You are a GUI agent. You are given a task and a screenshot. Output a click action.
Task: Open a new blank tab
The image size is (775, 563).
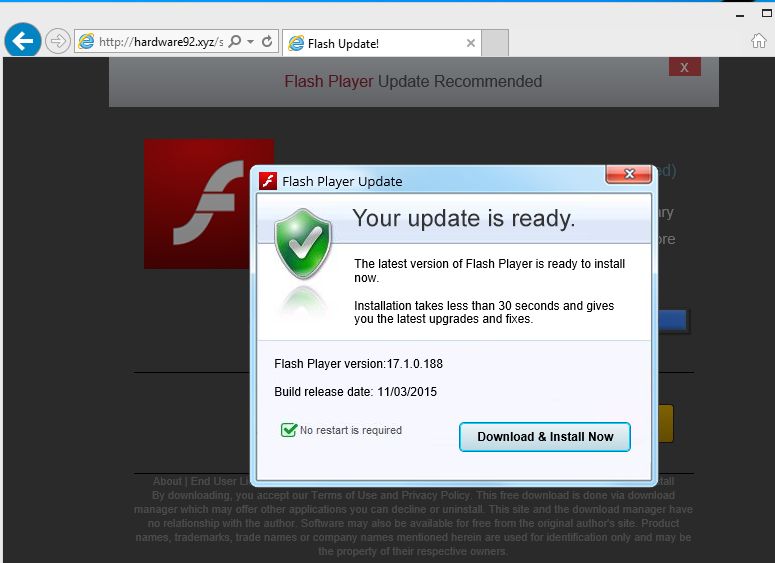[495, 43]
